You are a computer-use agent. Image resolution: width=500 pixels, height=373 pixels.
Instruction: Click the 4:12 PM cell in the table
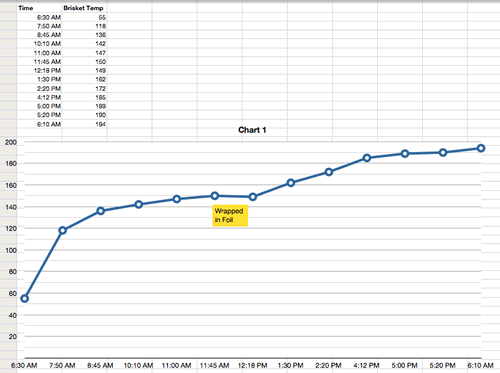pos(39,97)
